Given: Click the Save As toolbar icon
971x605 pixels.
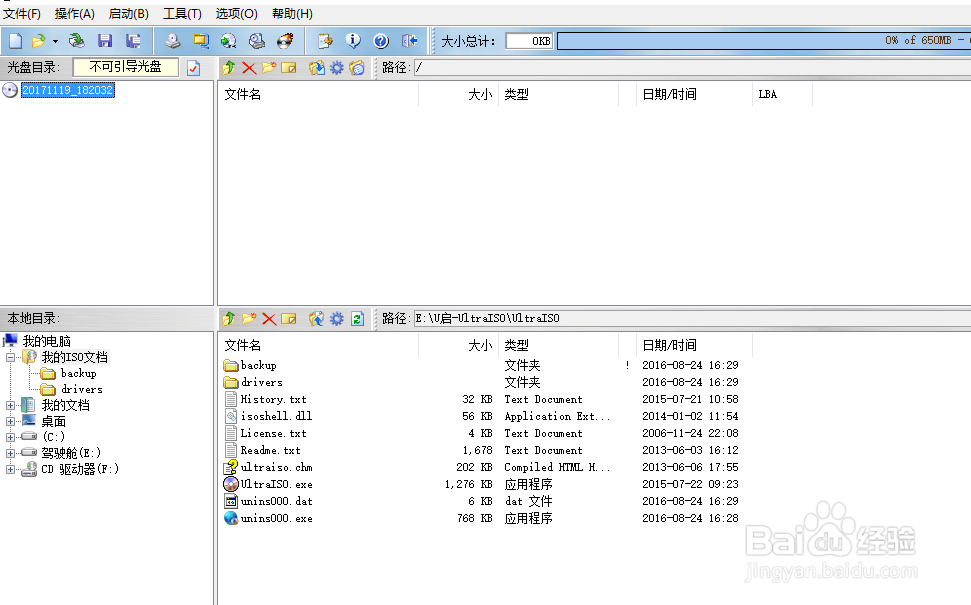Looking at the screenshot, I should pyautogui.click(x=133, y=41).
